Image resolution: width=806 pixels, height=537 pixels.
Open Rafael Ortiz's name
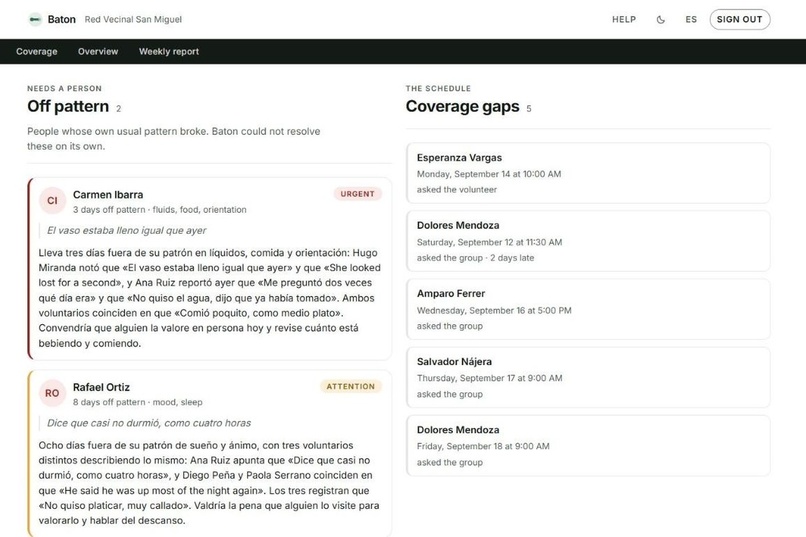[x=101, y=387]
